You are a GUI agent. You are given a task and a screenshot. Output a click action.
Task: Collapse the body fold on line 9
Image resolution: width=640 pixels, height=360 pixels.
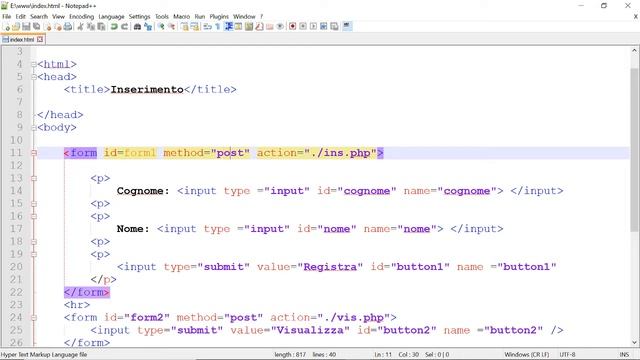click(34, 128)
